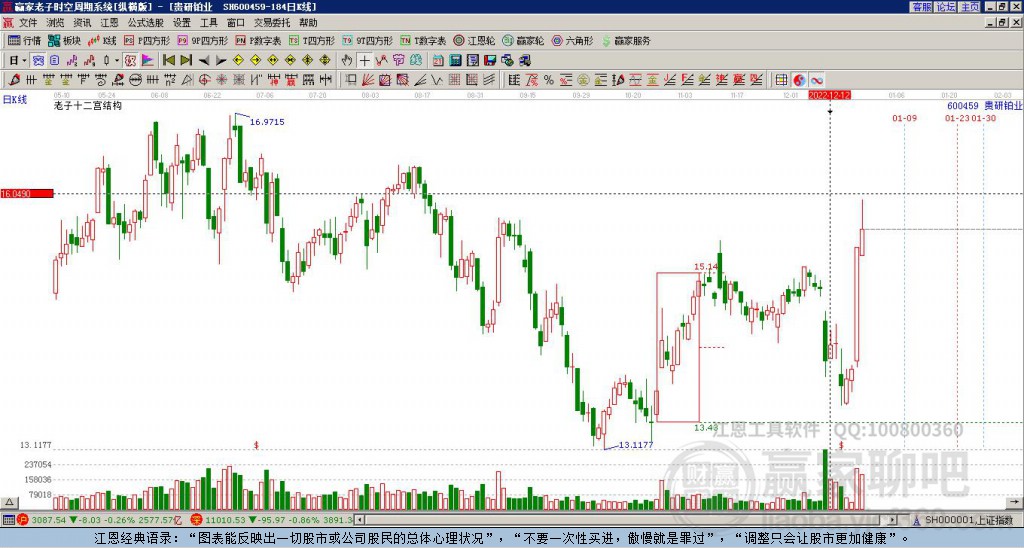Select the red pencil drawing tool

14,80
